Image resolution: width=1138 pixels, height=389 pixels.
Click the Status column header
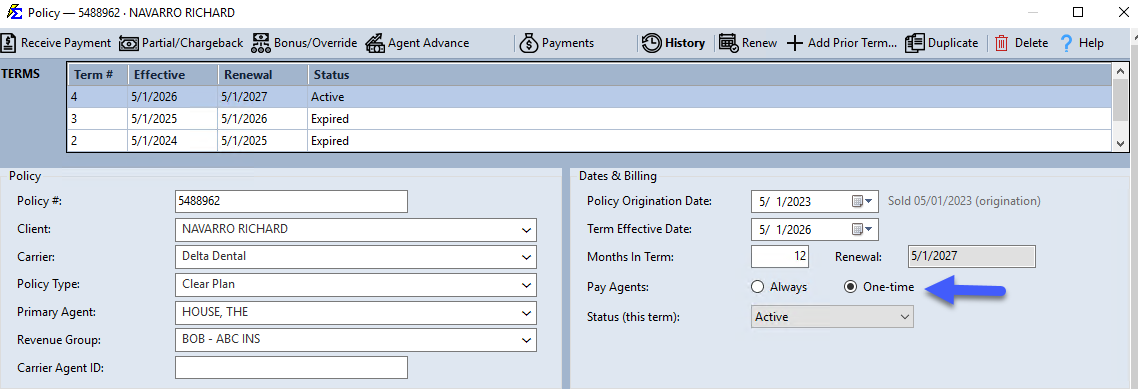pos(709,75)
